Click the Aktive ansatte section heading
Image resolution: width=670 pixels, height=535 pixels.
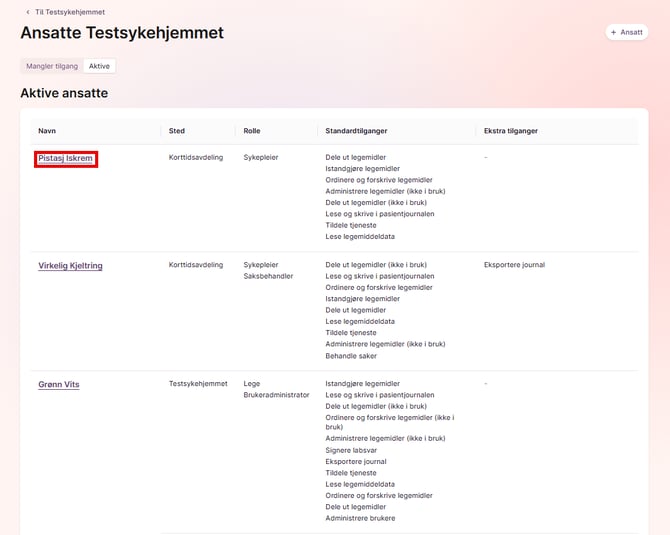click(x=64, y=93)
